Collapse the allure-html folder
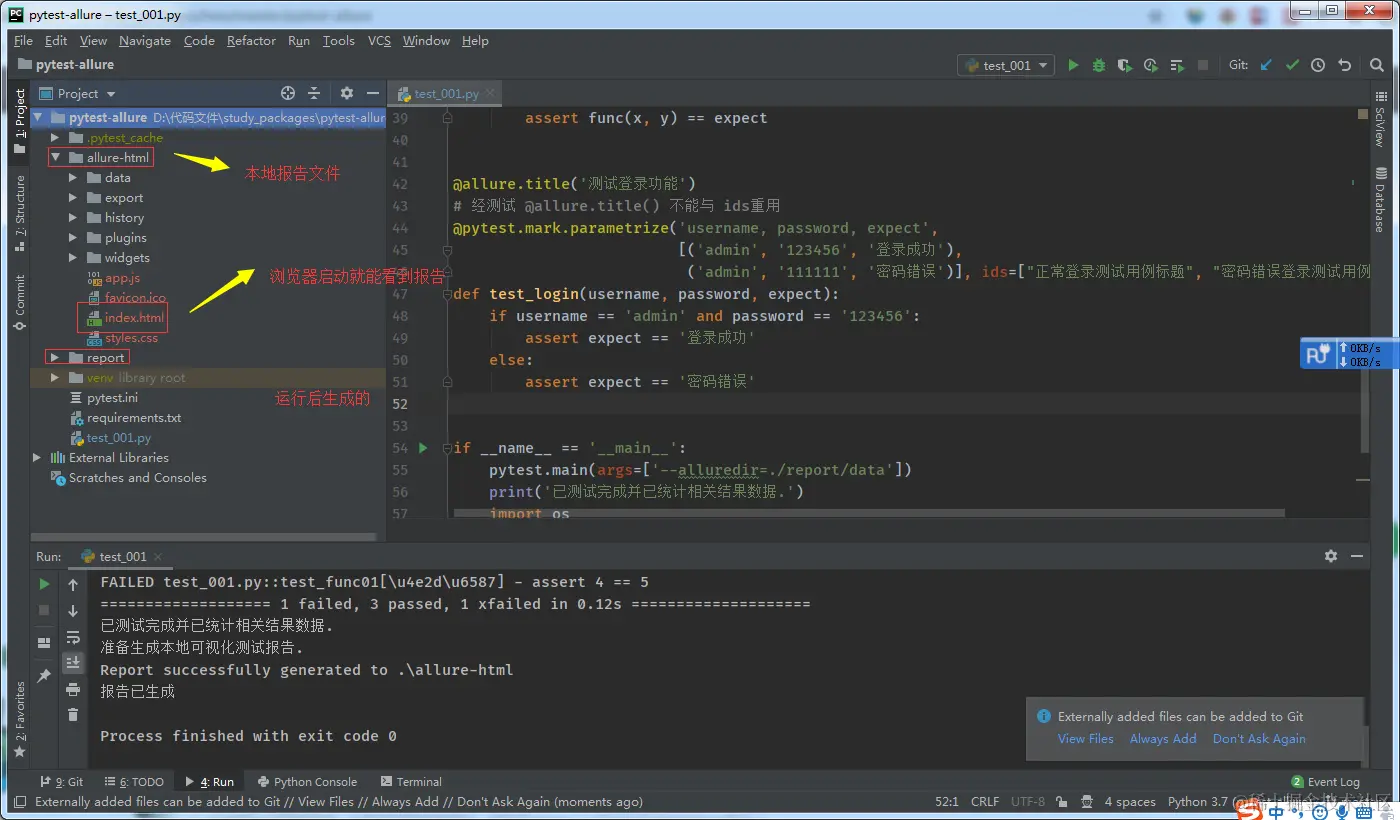This screenshot has height=820, width=1400. tap(56, 157)
